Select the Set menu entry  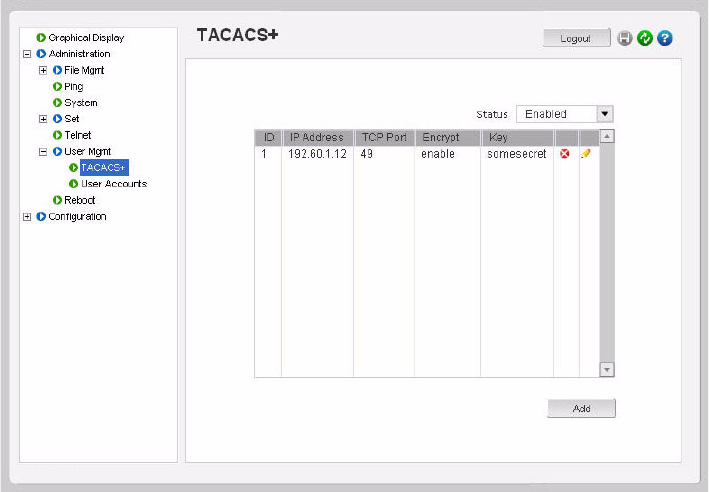pyautogui.click(x=72, y=119)
